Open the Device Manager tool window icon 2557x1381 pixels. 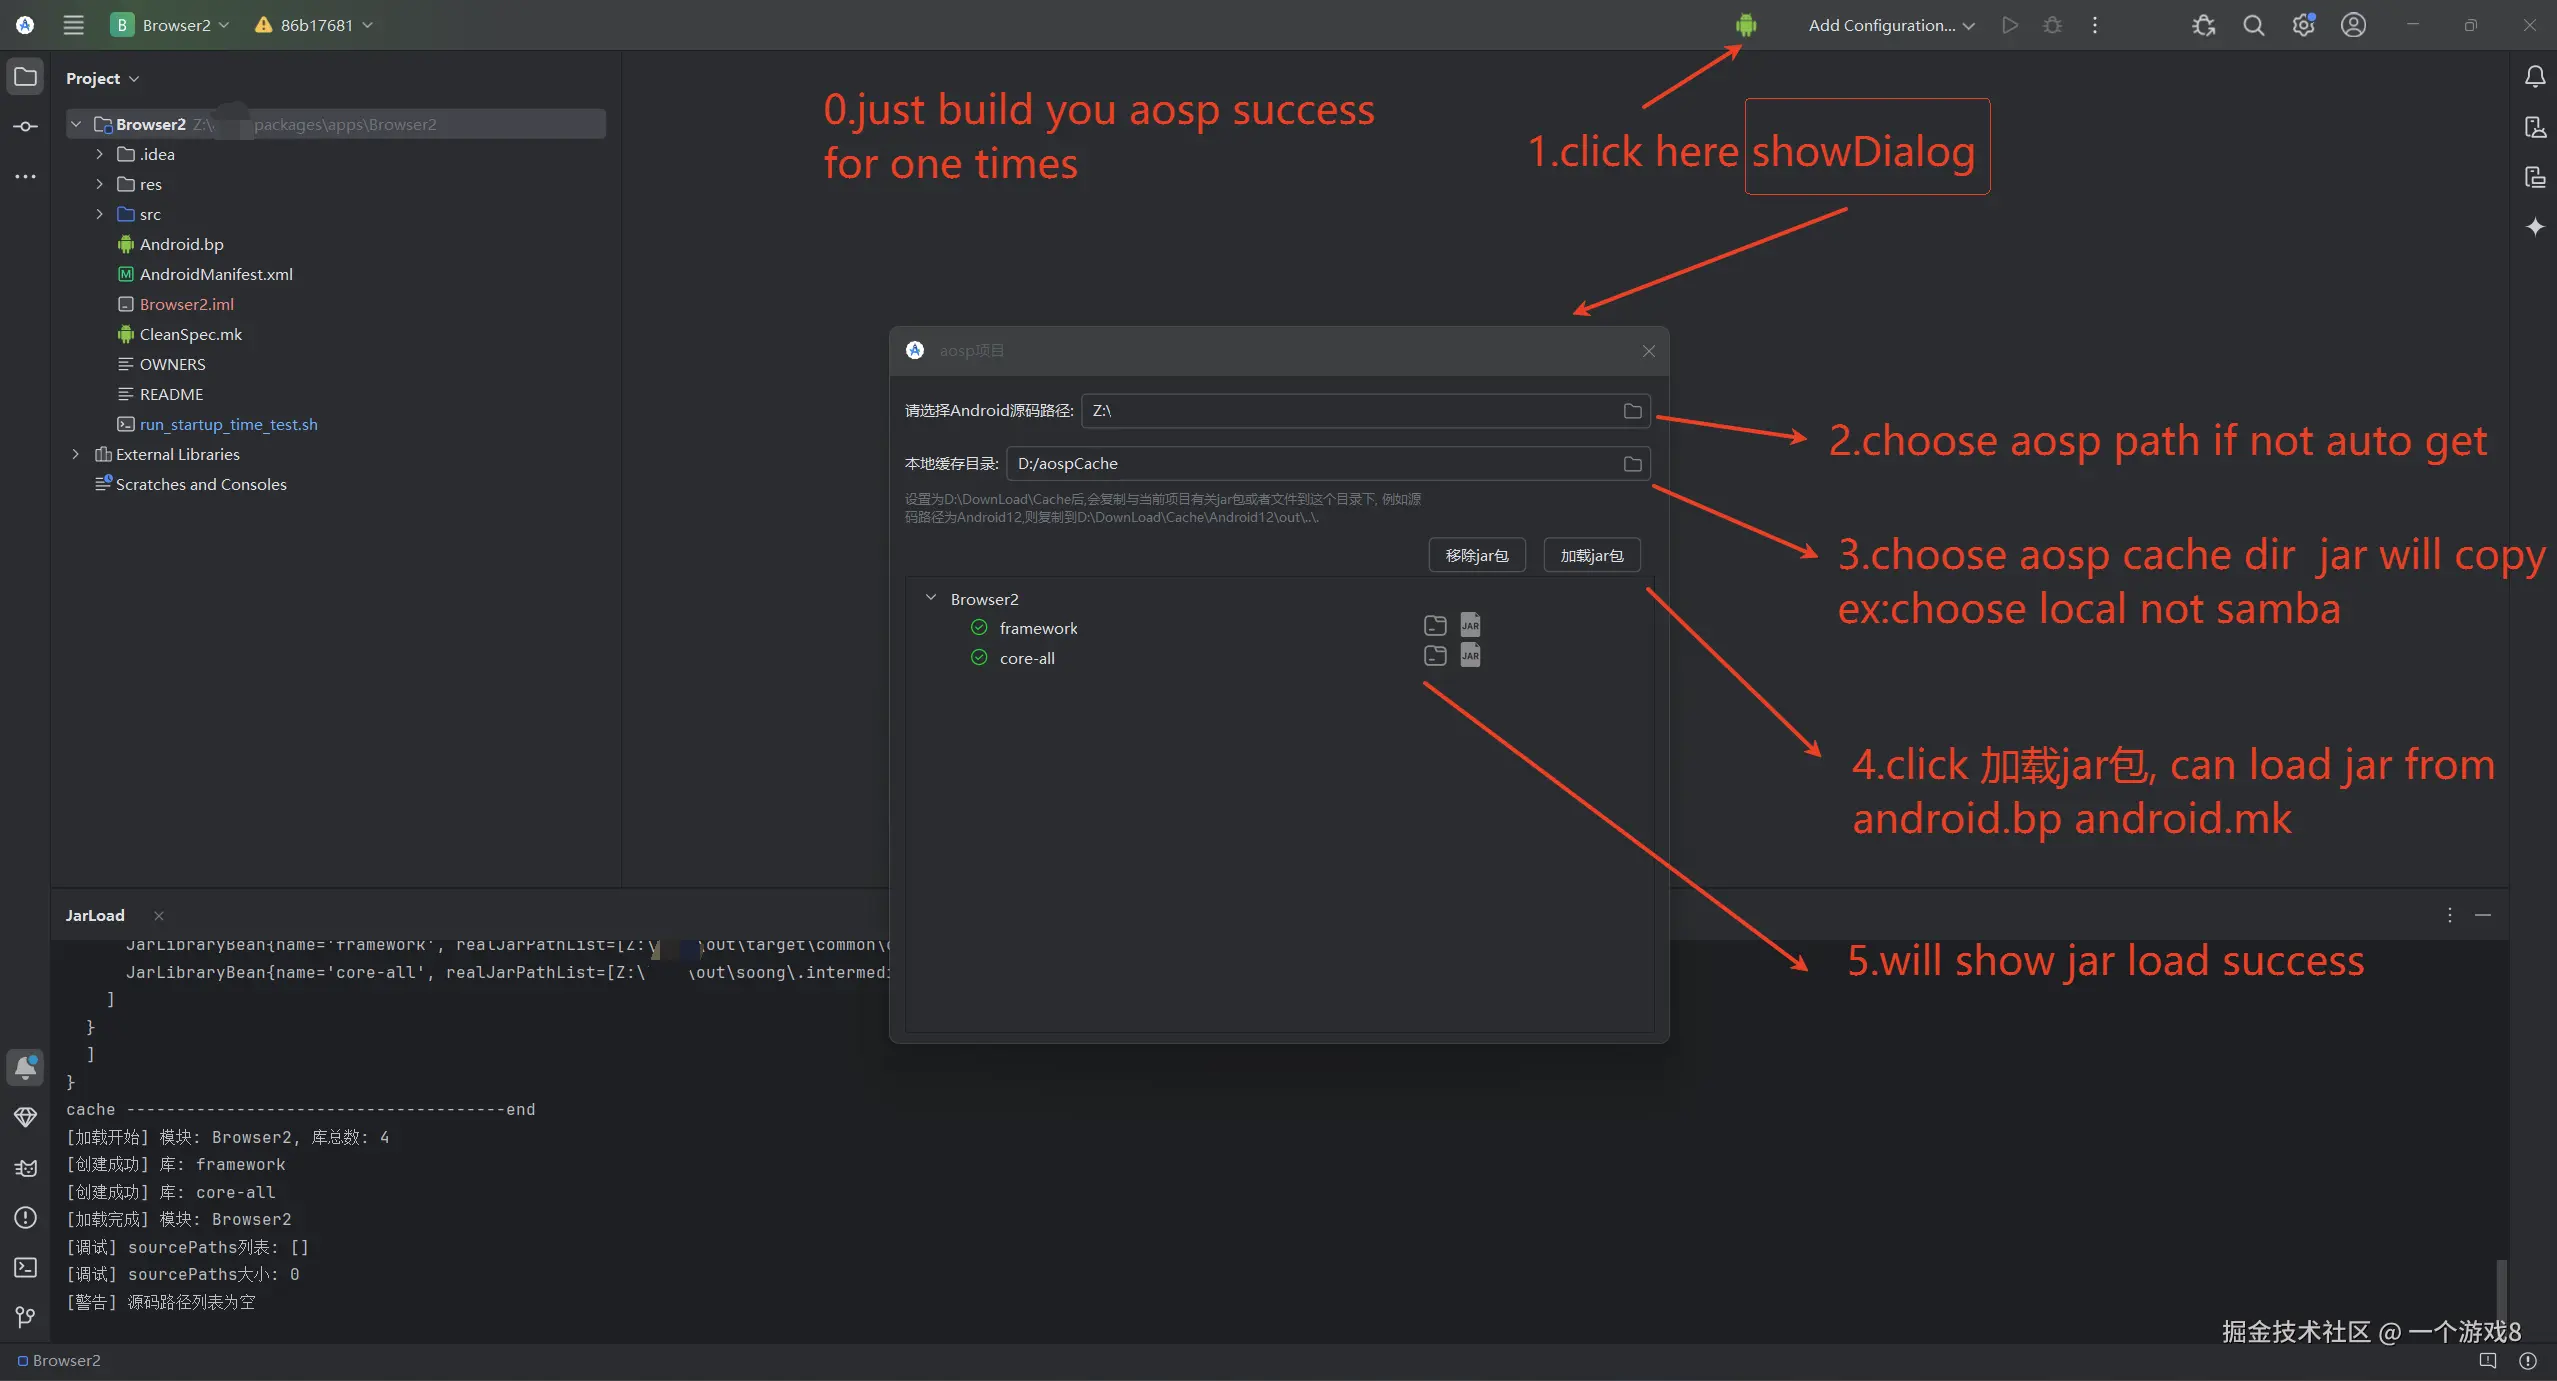tap(2535, 127)
